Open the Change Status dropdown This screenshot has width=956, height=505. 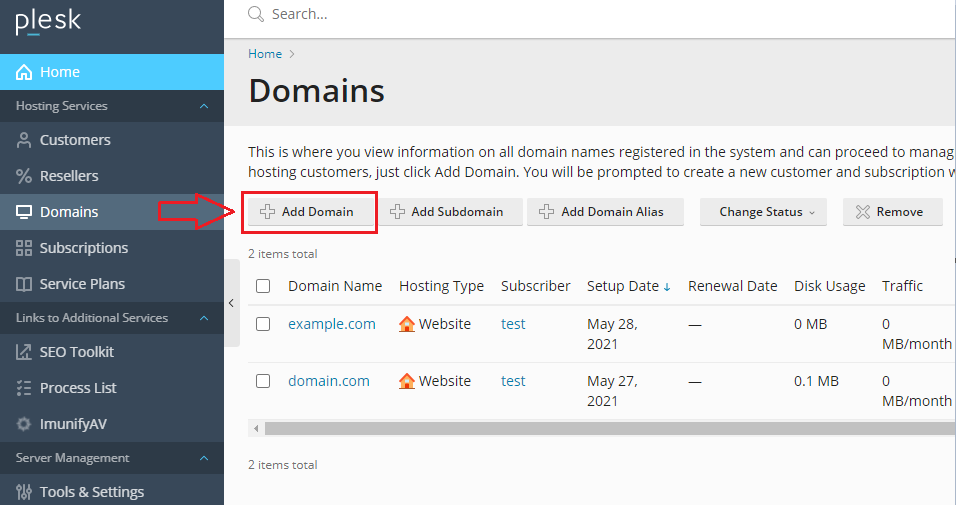(x=763, y=212)
